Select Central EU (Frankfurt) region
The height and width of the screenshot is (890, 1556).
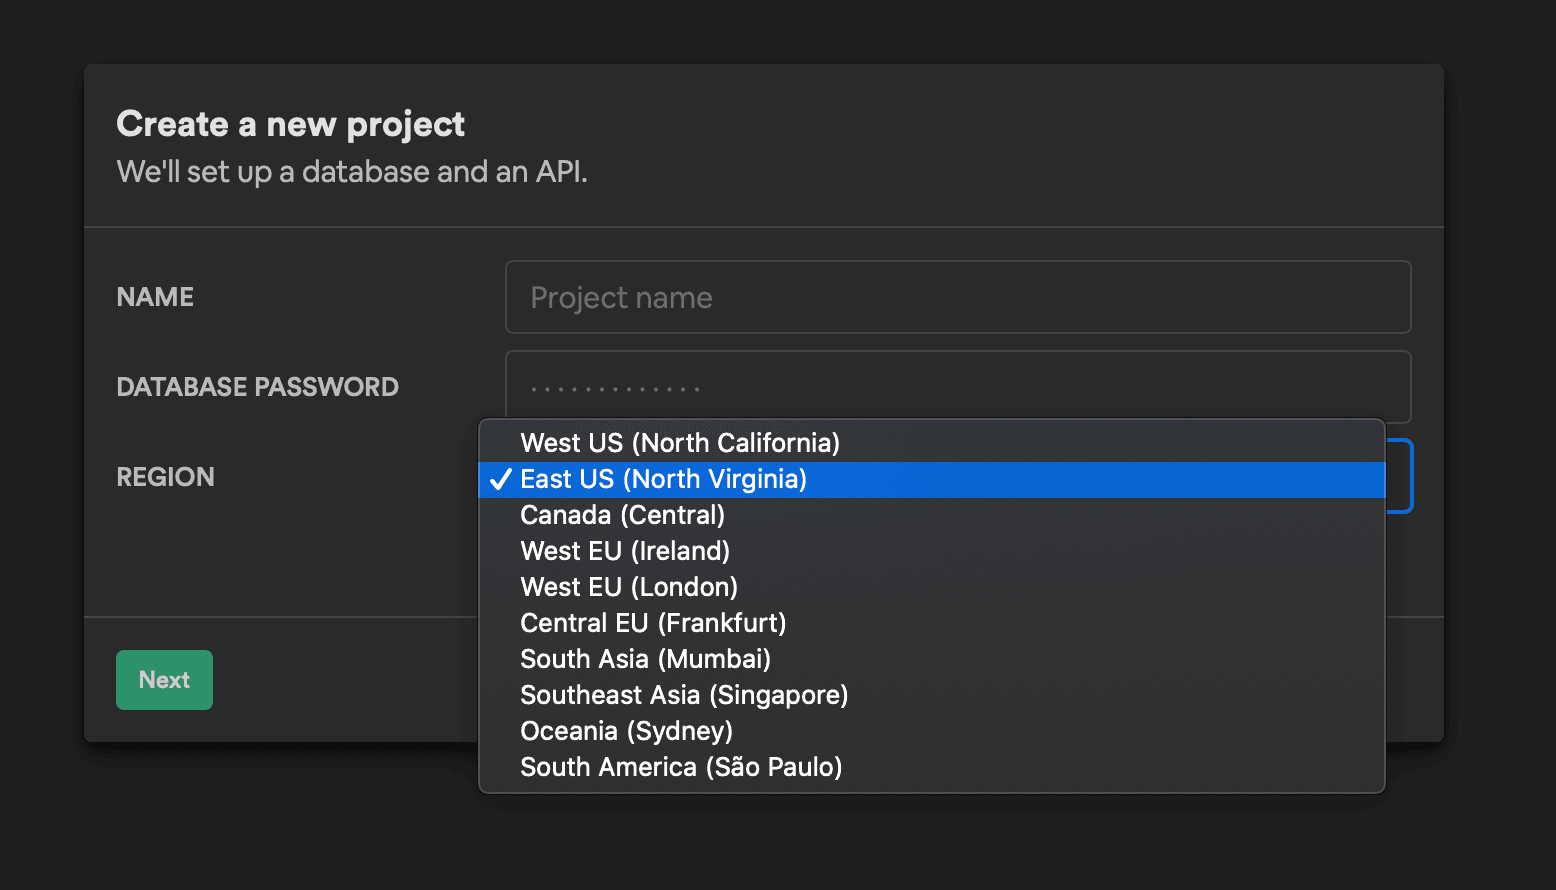(x=653, y=623)
